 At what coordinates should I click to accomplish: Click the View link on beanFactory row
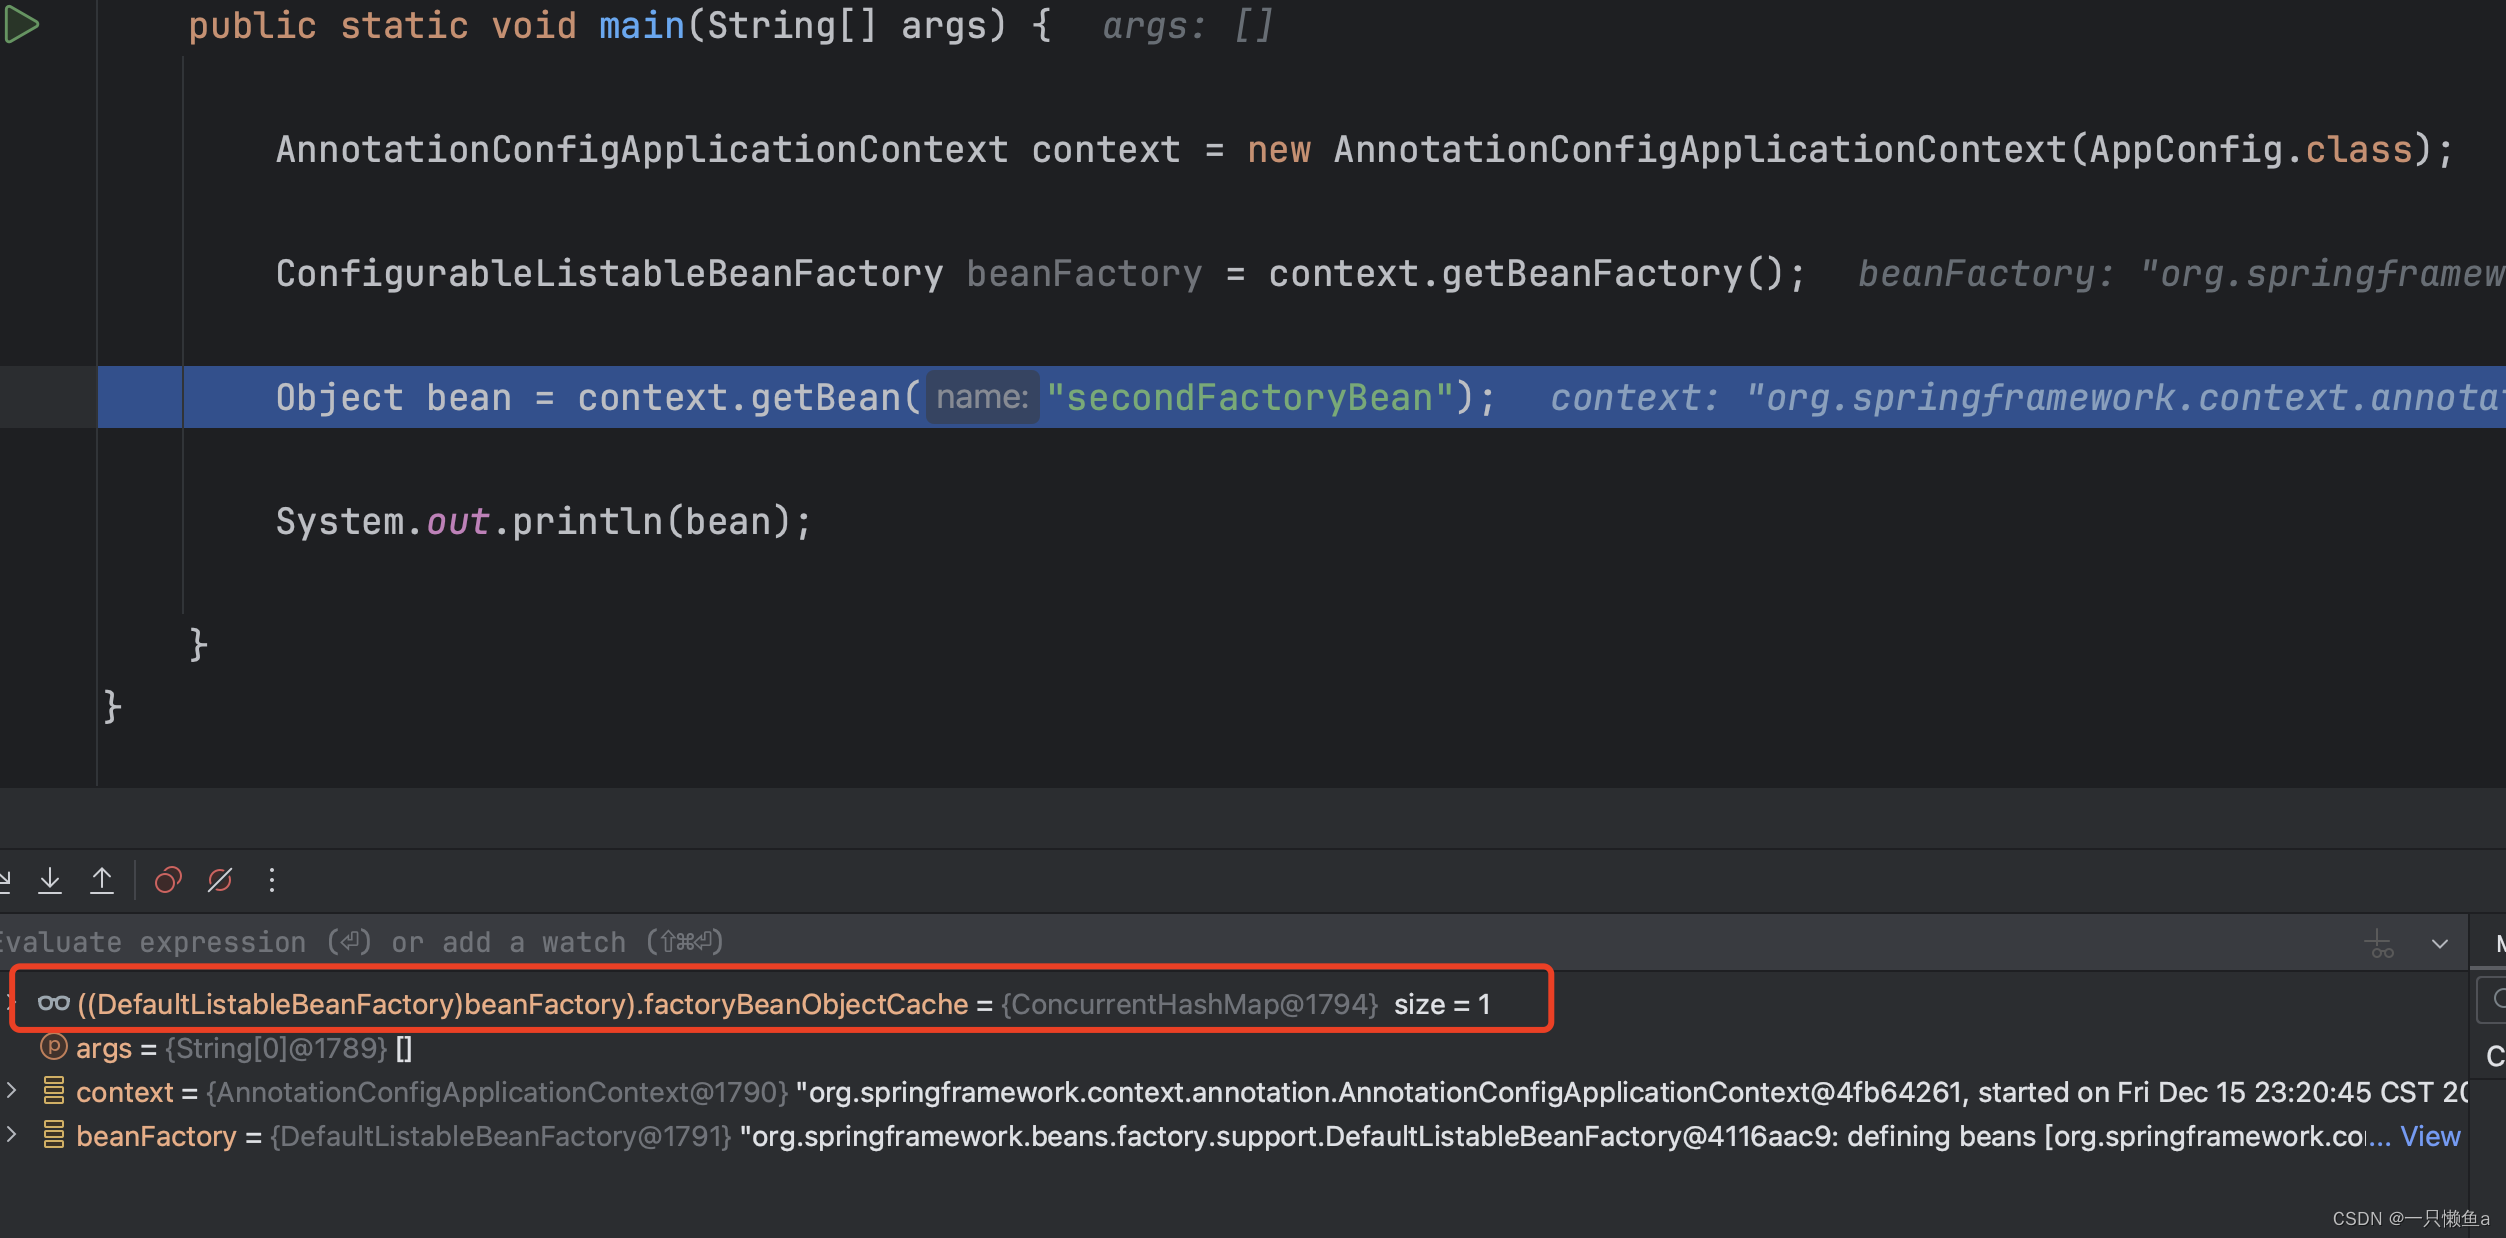coord(2430,1136)
